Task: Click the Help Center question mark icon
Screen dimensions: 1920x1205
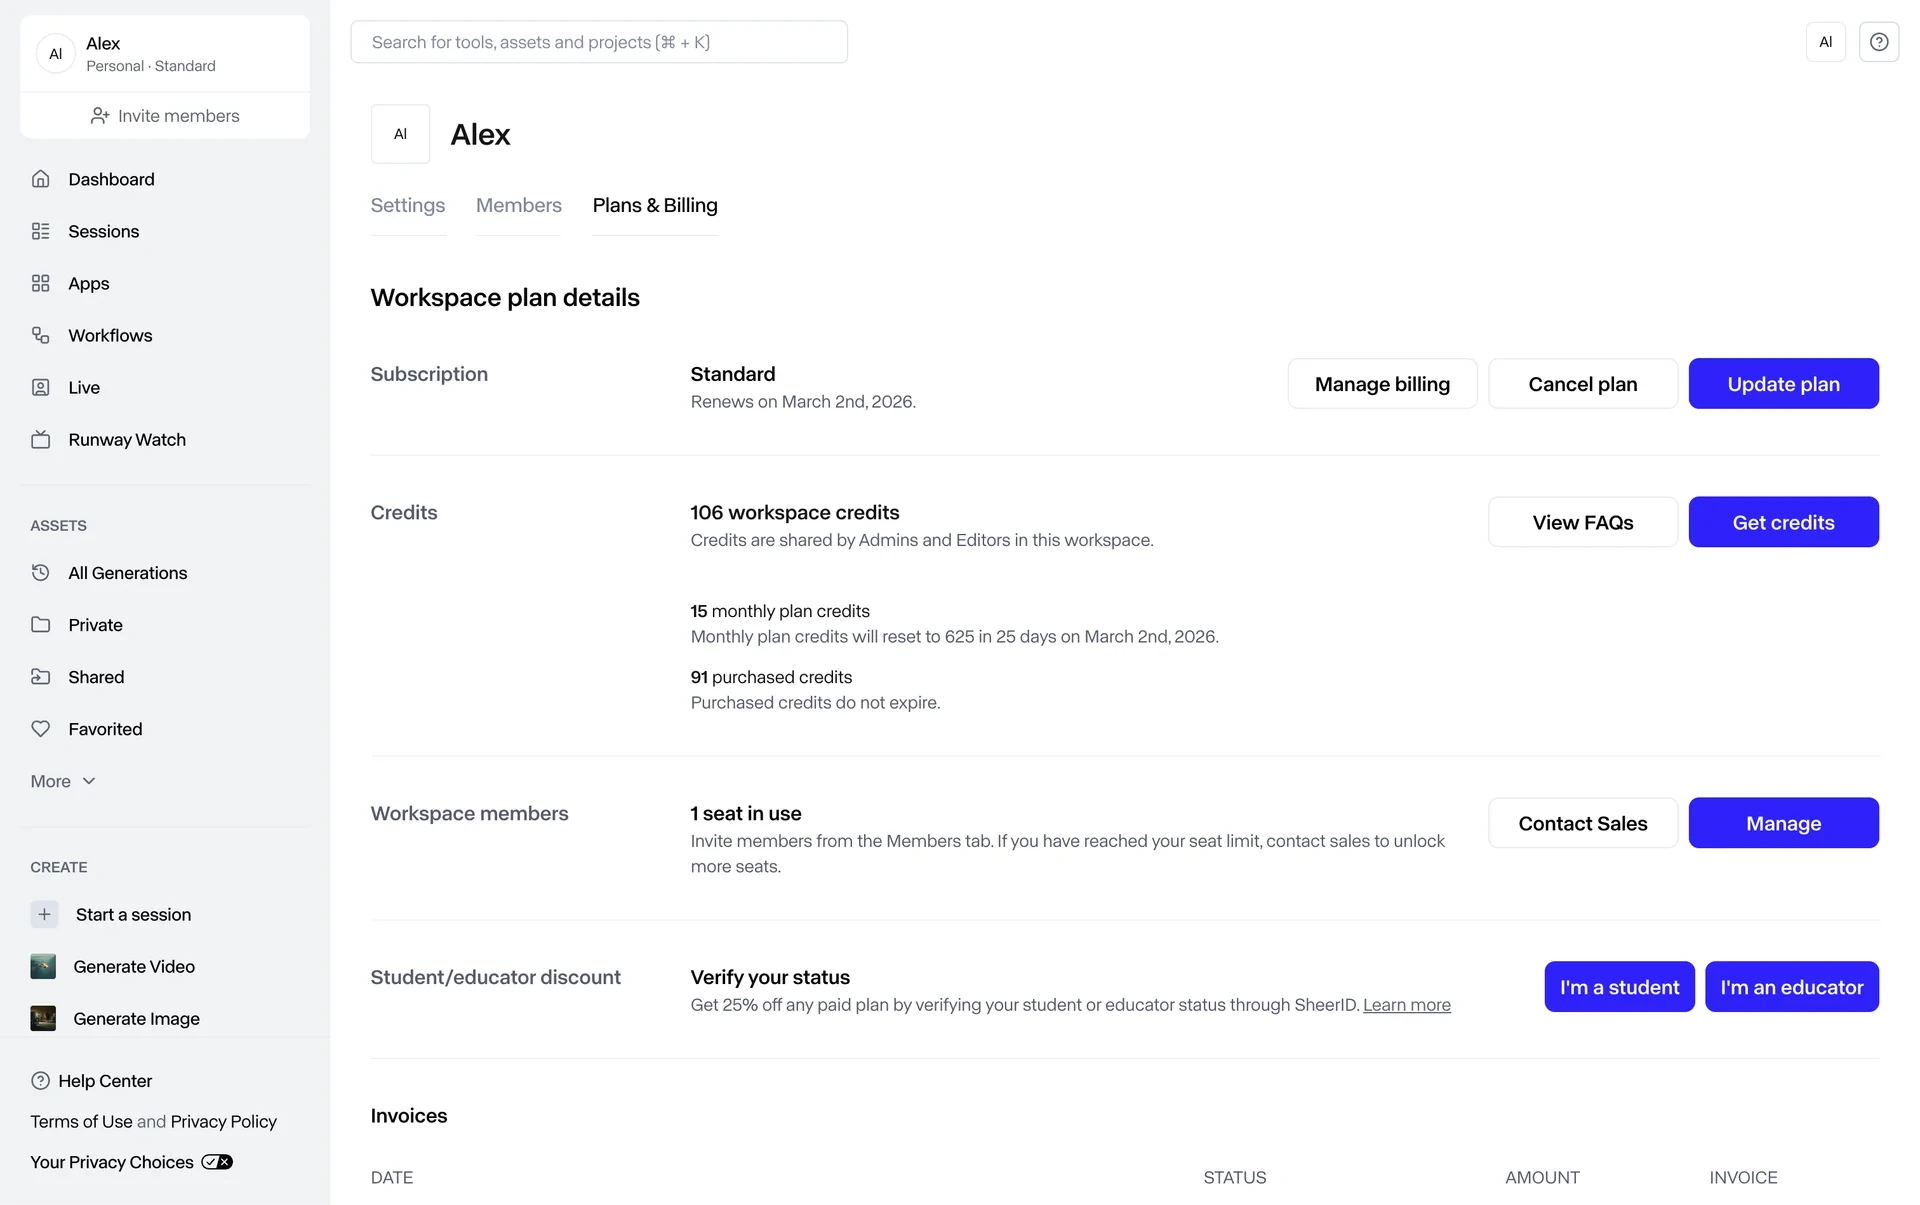Action: pyautogui.click(x=40, y=1081)
